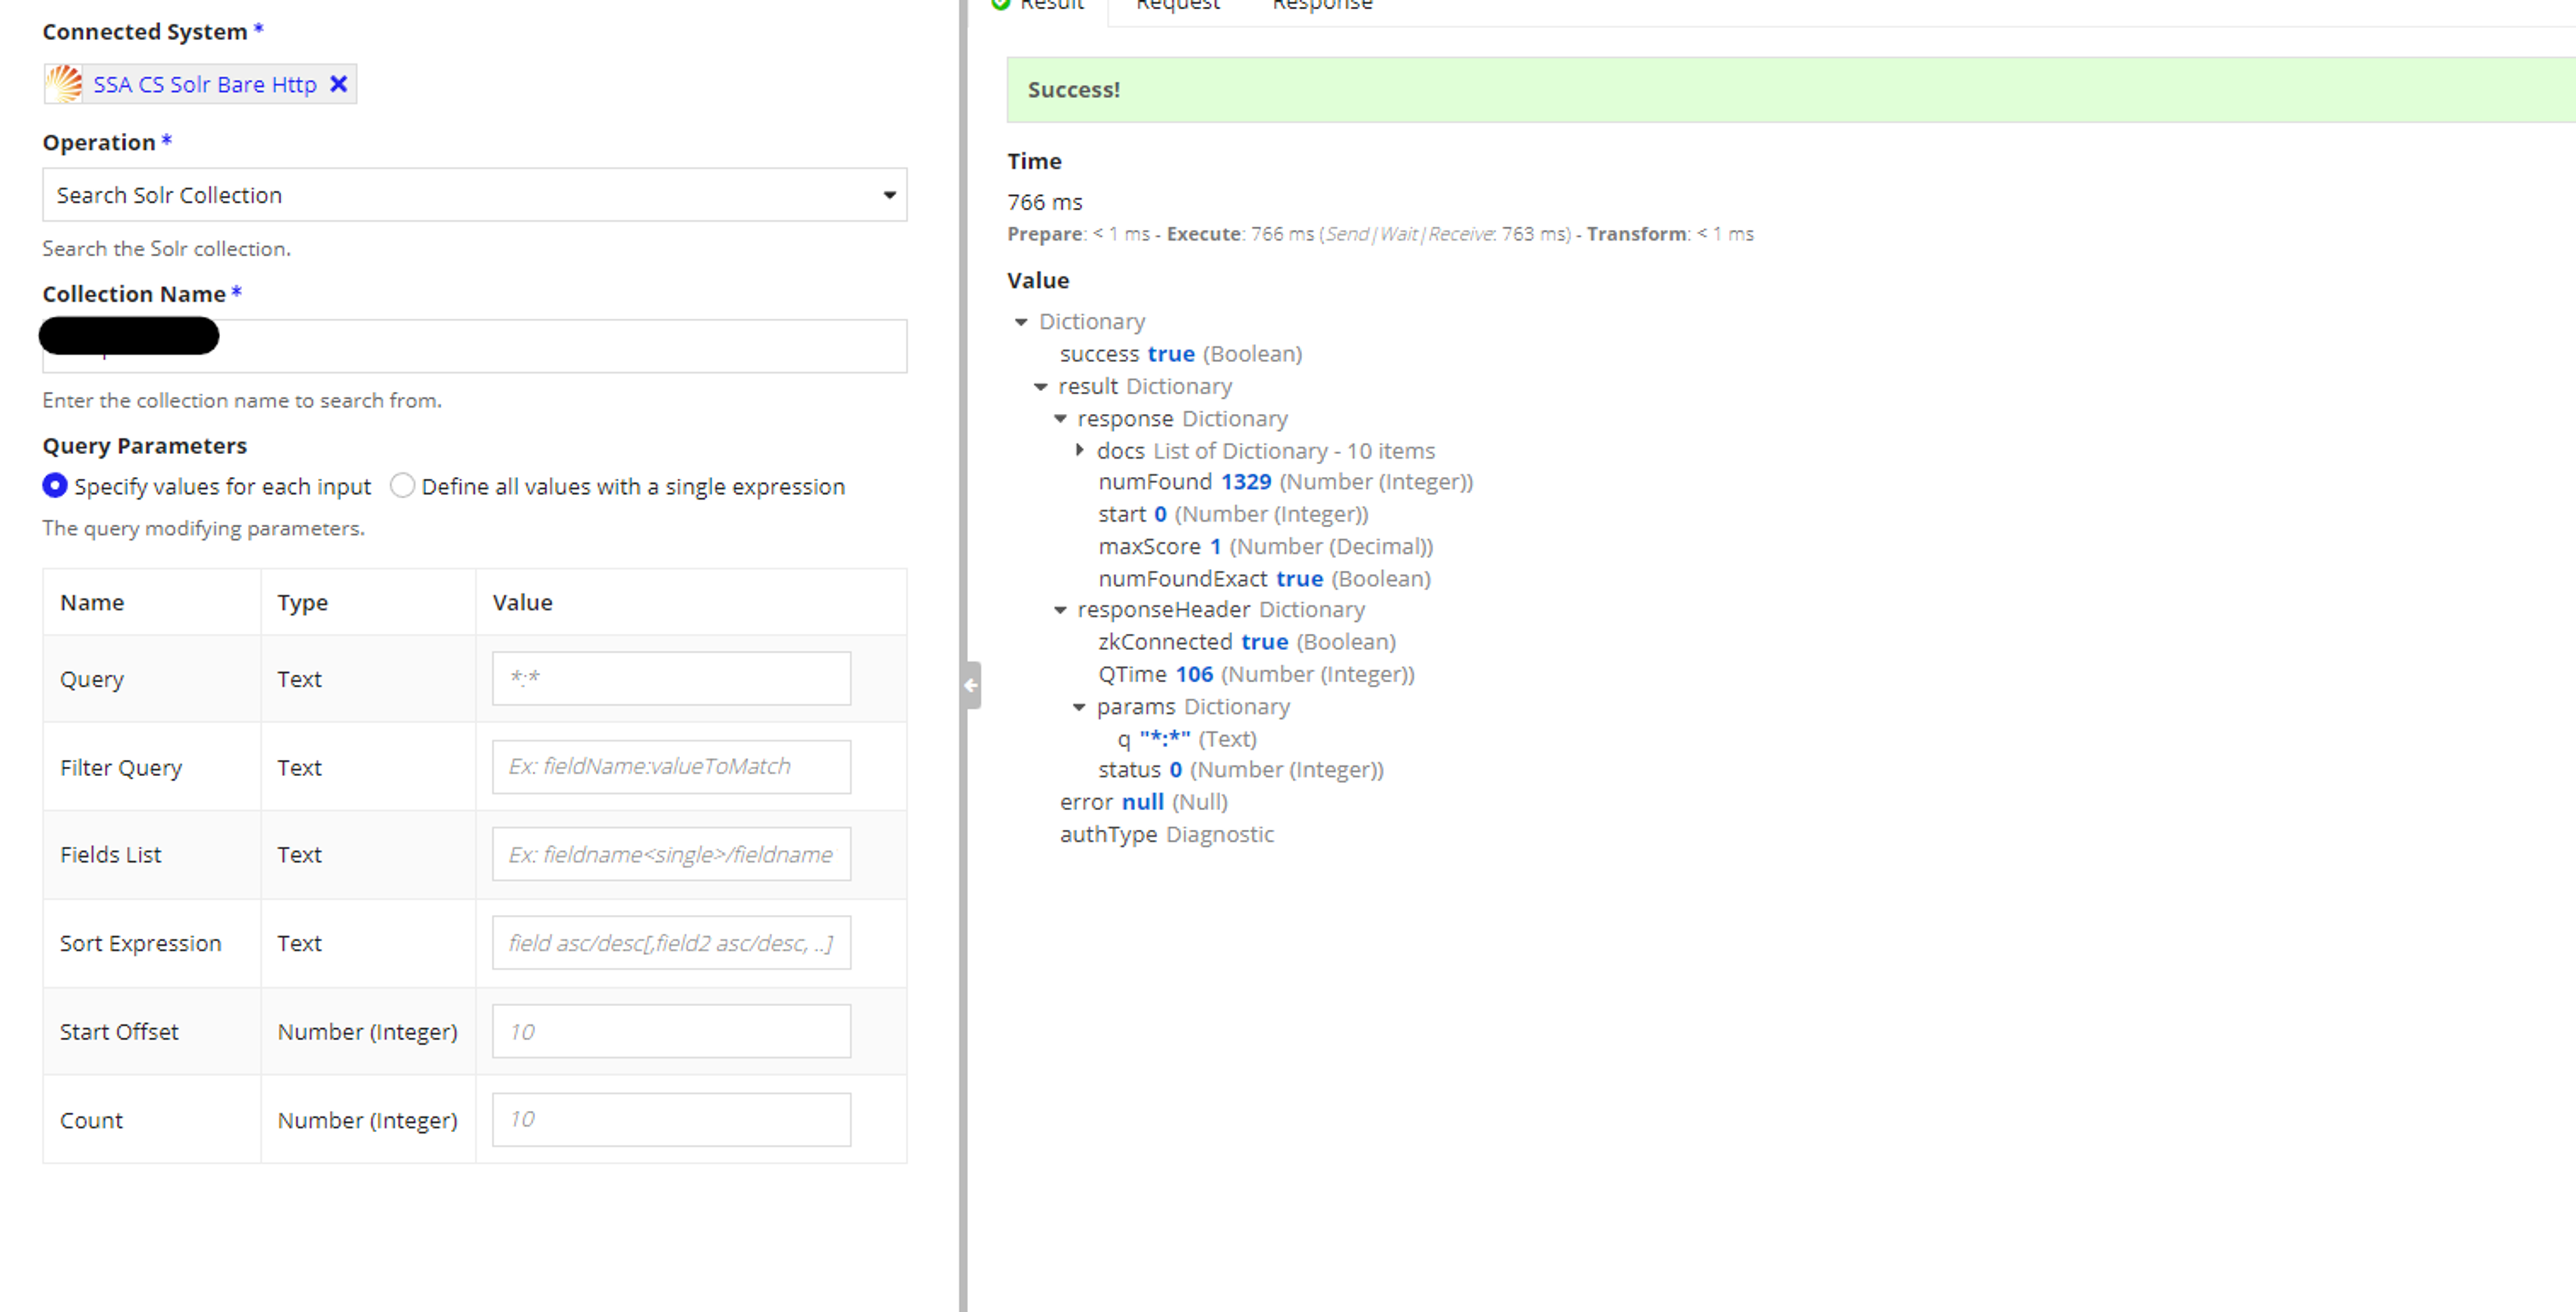Click the Filter Query value field

tap(671, 766)
